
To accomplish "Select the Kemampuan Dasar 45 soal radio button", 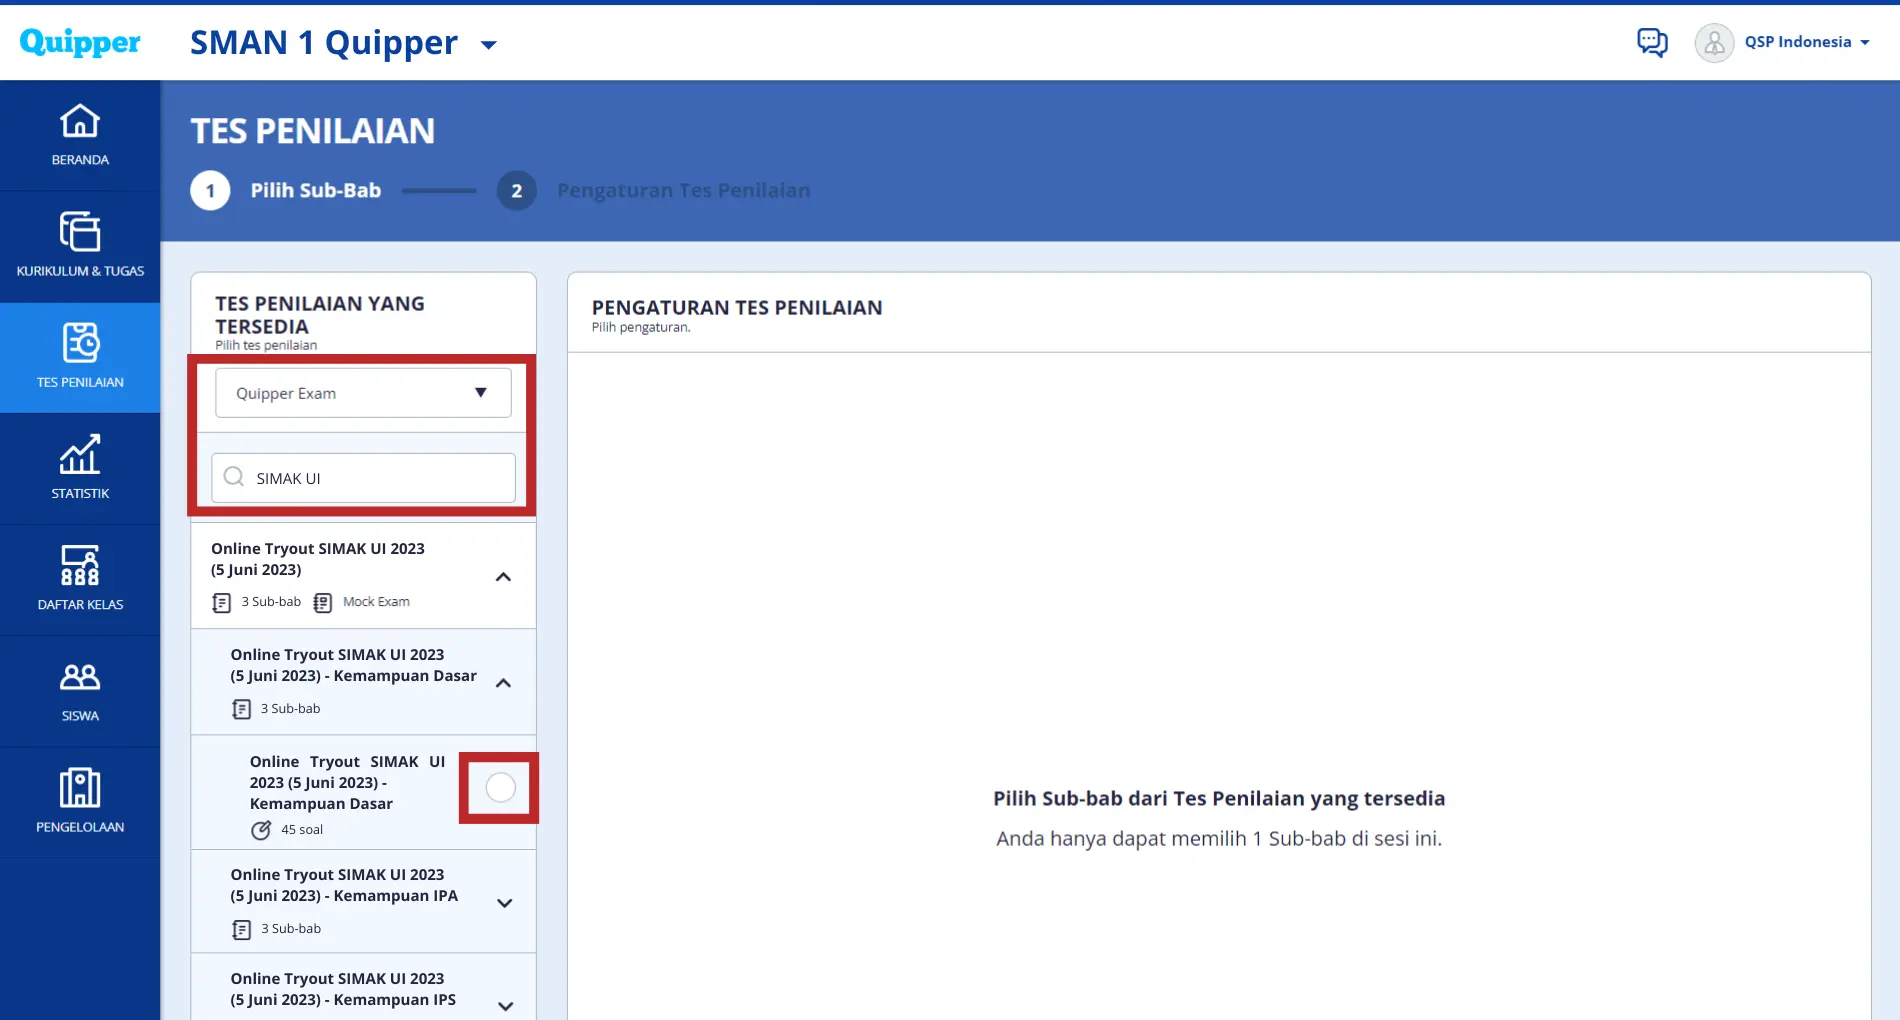I will point(501,788).
